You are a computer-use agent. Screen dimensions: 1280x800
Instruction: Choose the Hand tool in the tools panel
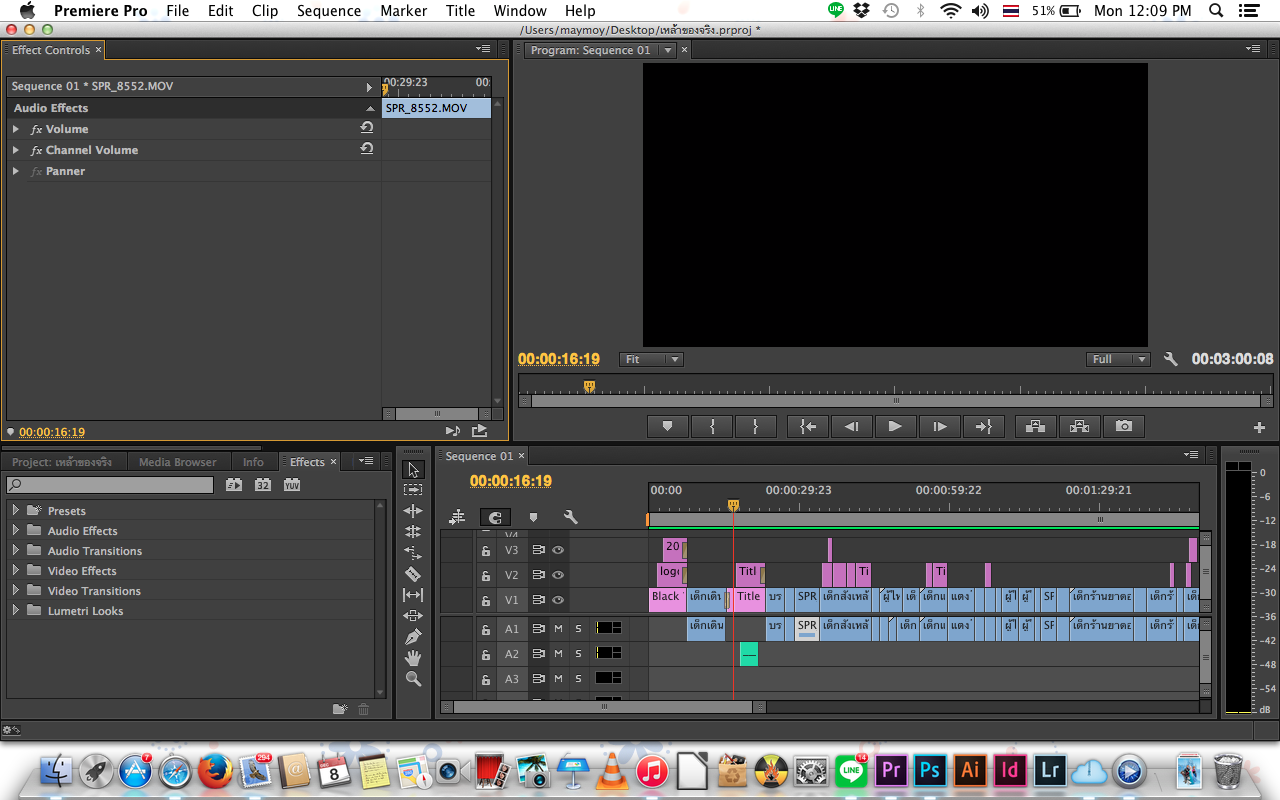(x=413, y=658)
